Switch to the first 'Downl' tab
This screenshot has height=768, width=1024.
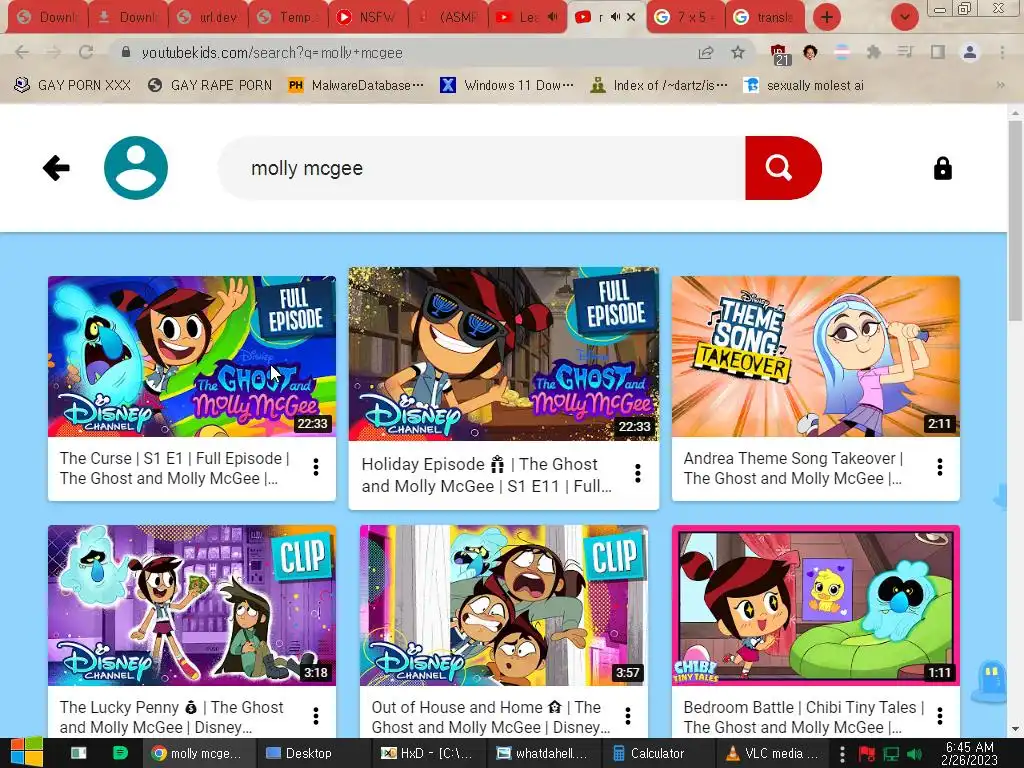click(x=48, y=17)
